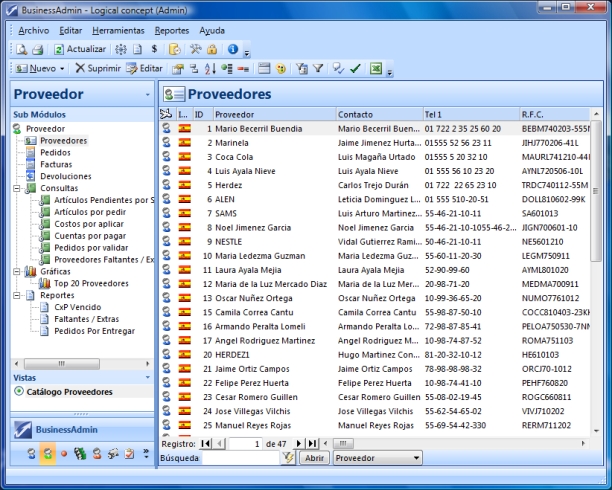The width and height of the screenshot is (612, 490).
Task: Open the Nuevo button dropdown arrow
Action: point(62,69)
